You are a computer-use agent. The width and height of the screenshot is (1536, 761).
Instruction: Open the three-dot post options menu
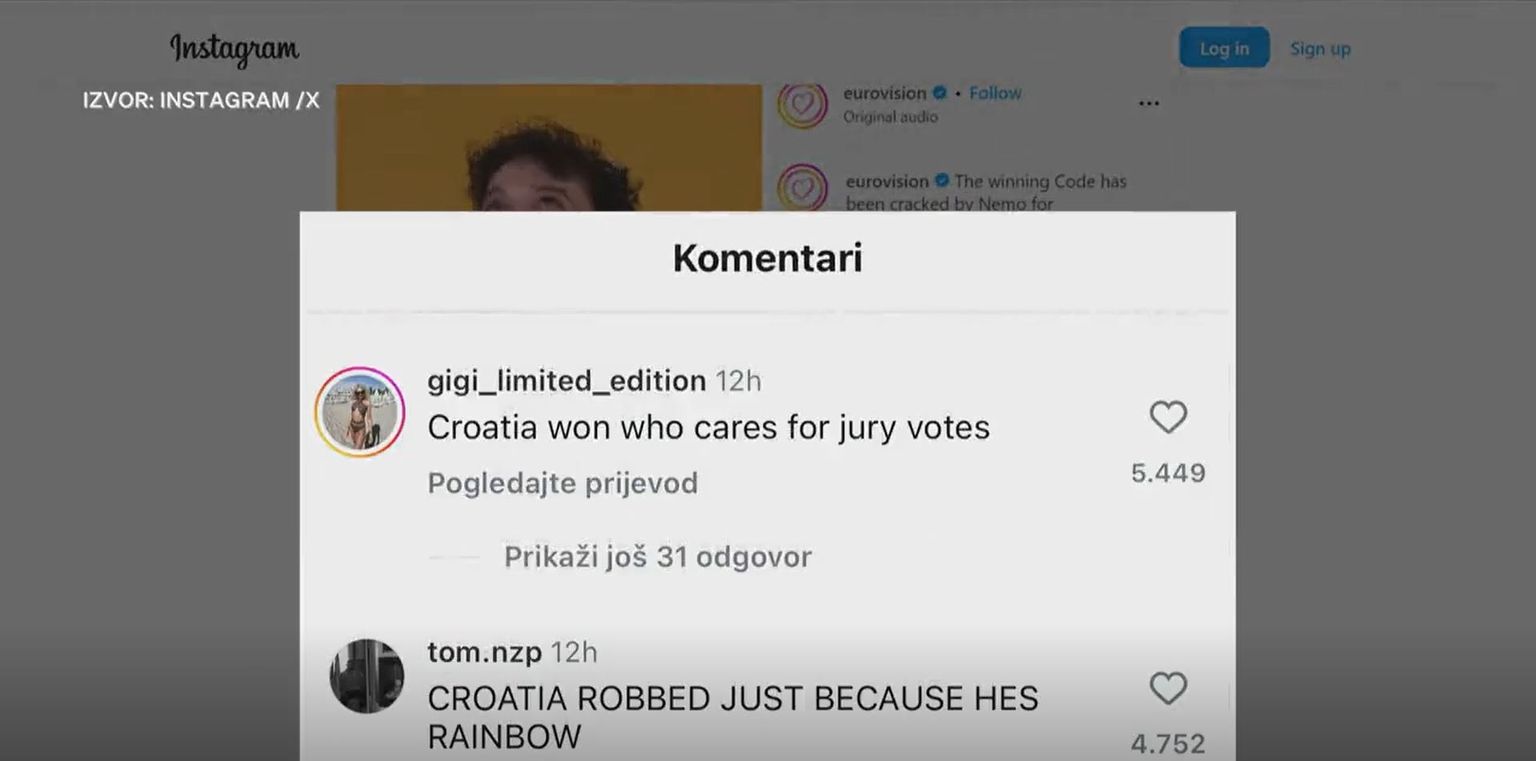[1149, 103]
